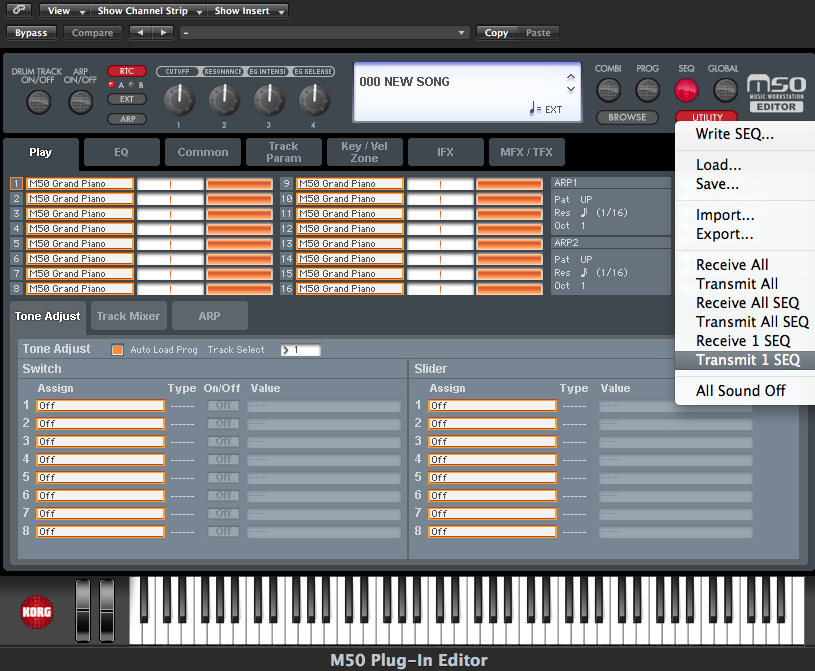Open ARP sub-tab
This screenshot has height=671, width=815.
point(209,316)
